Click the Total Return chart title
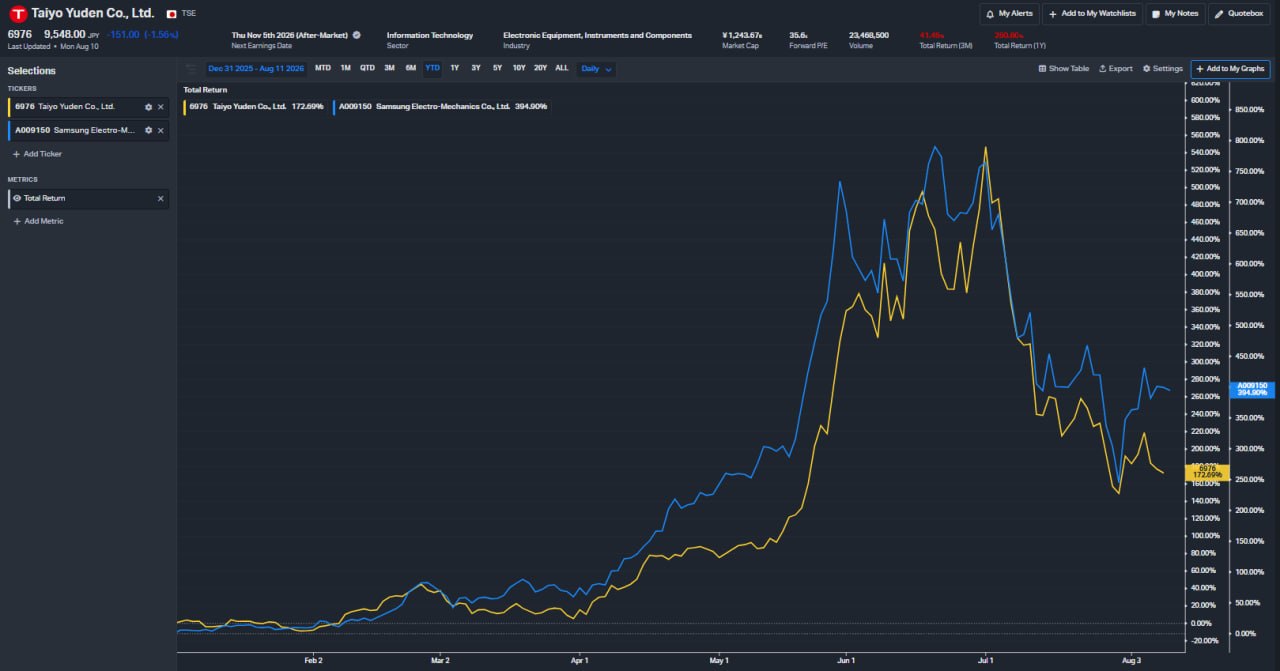Screen dimensions: 1280x671 [x=205, y=90]
